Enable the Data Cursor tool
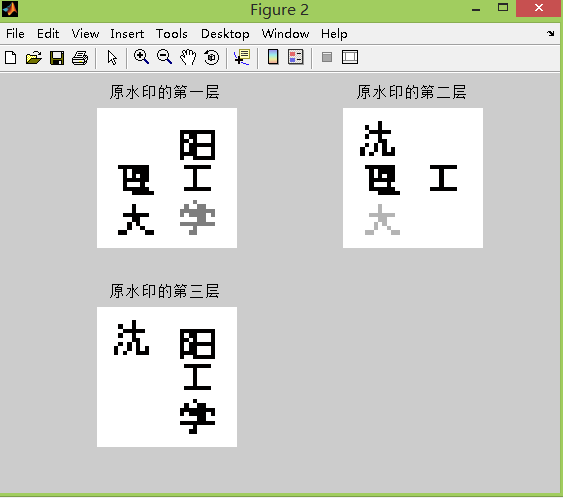This screenshot has width=563, height=498. [x=242, y=57]
